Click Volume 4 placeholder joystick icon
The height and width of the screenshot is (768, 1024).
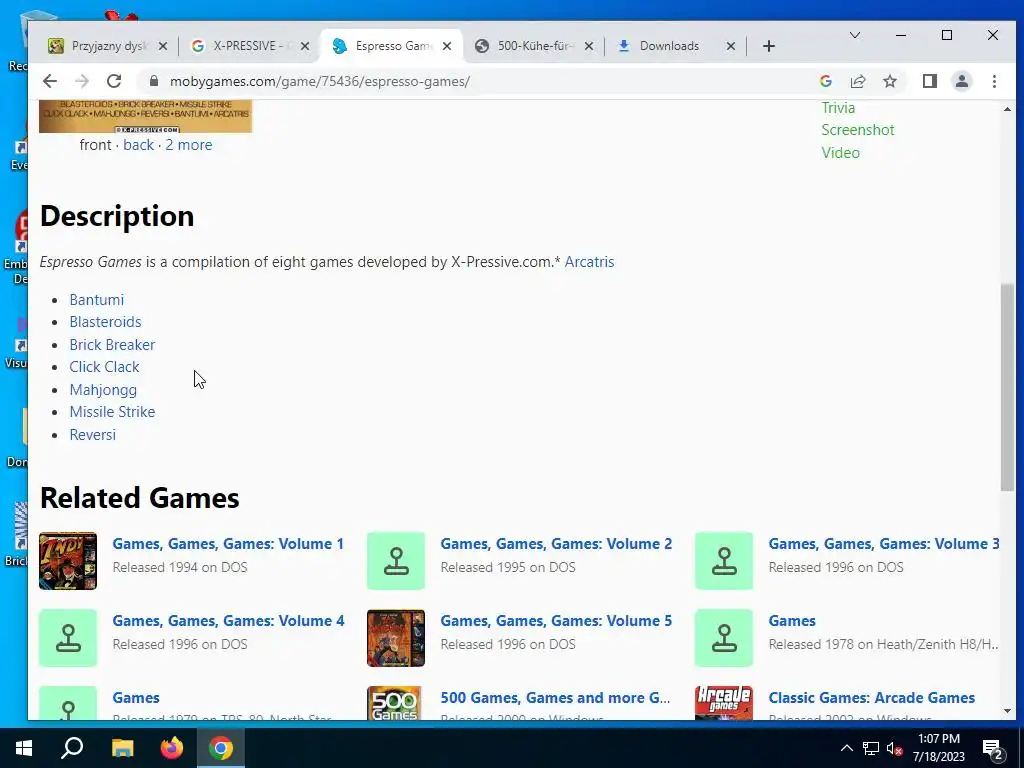coord(68,638)
